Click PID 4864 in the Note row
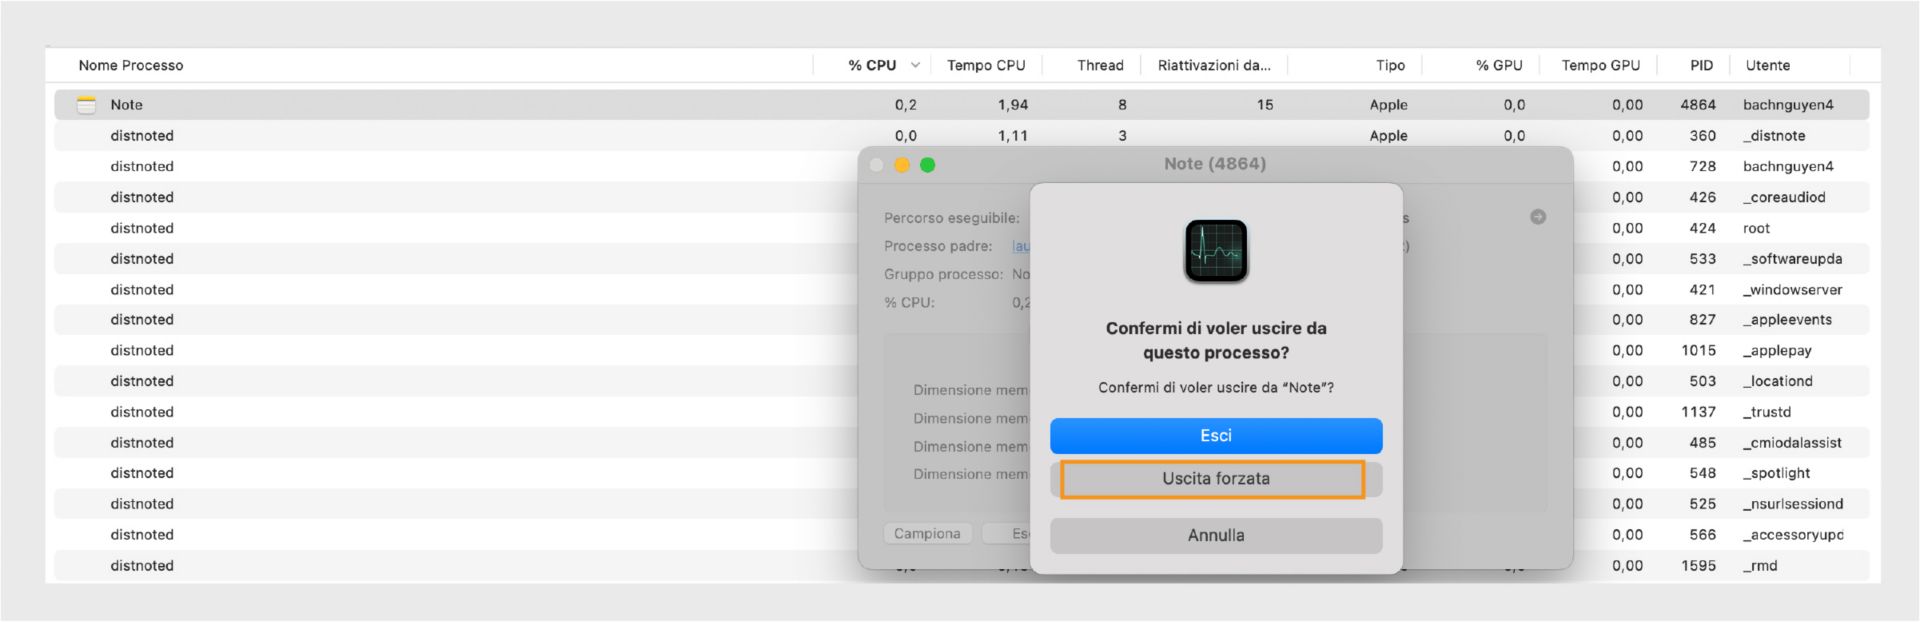 pos(1698,105)
